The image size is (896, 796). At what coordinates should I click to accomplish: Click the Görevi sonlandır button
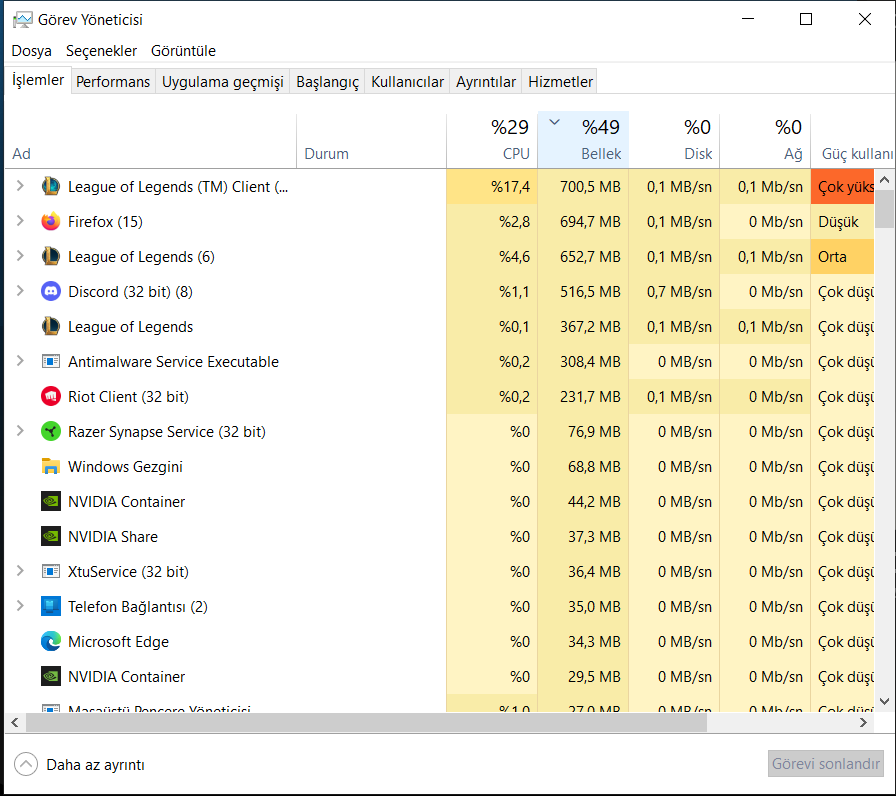click(825, 763)
